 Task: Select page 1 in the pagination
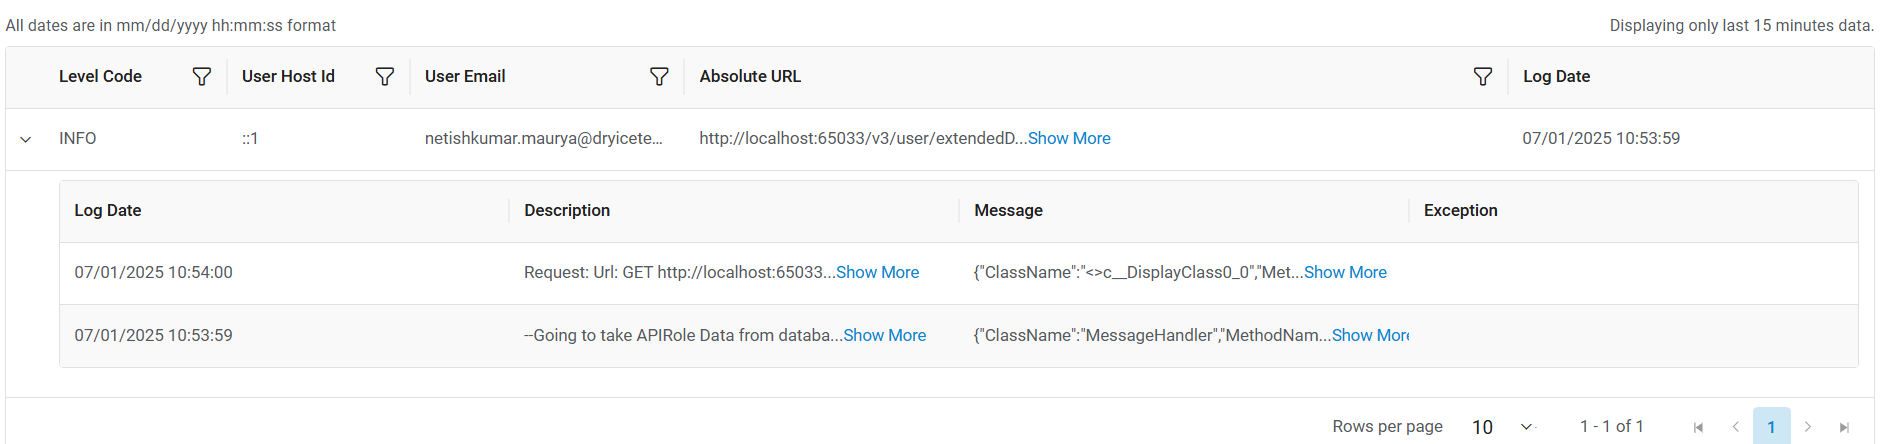click(1771, 427)
